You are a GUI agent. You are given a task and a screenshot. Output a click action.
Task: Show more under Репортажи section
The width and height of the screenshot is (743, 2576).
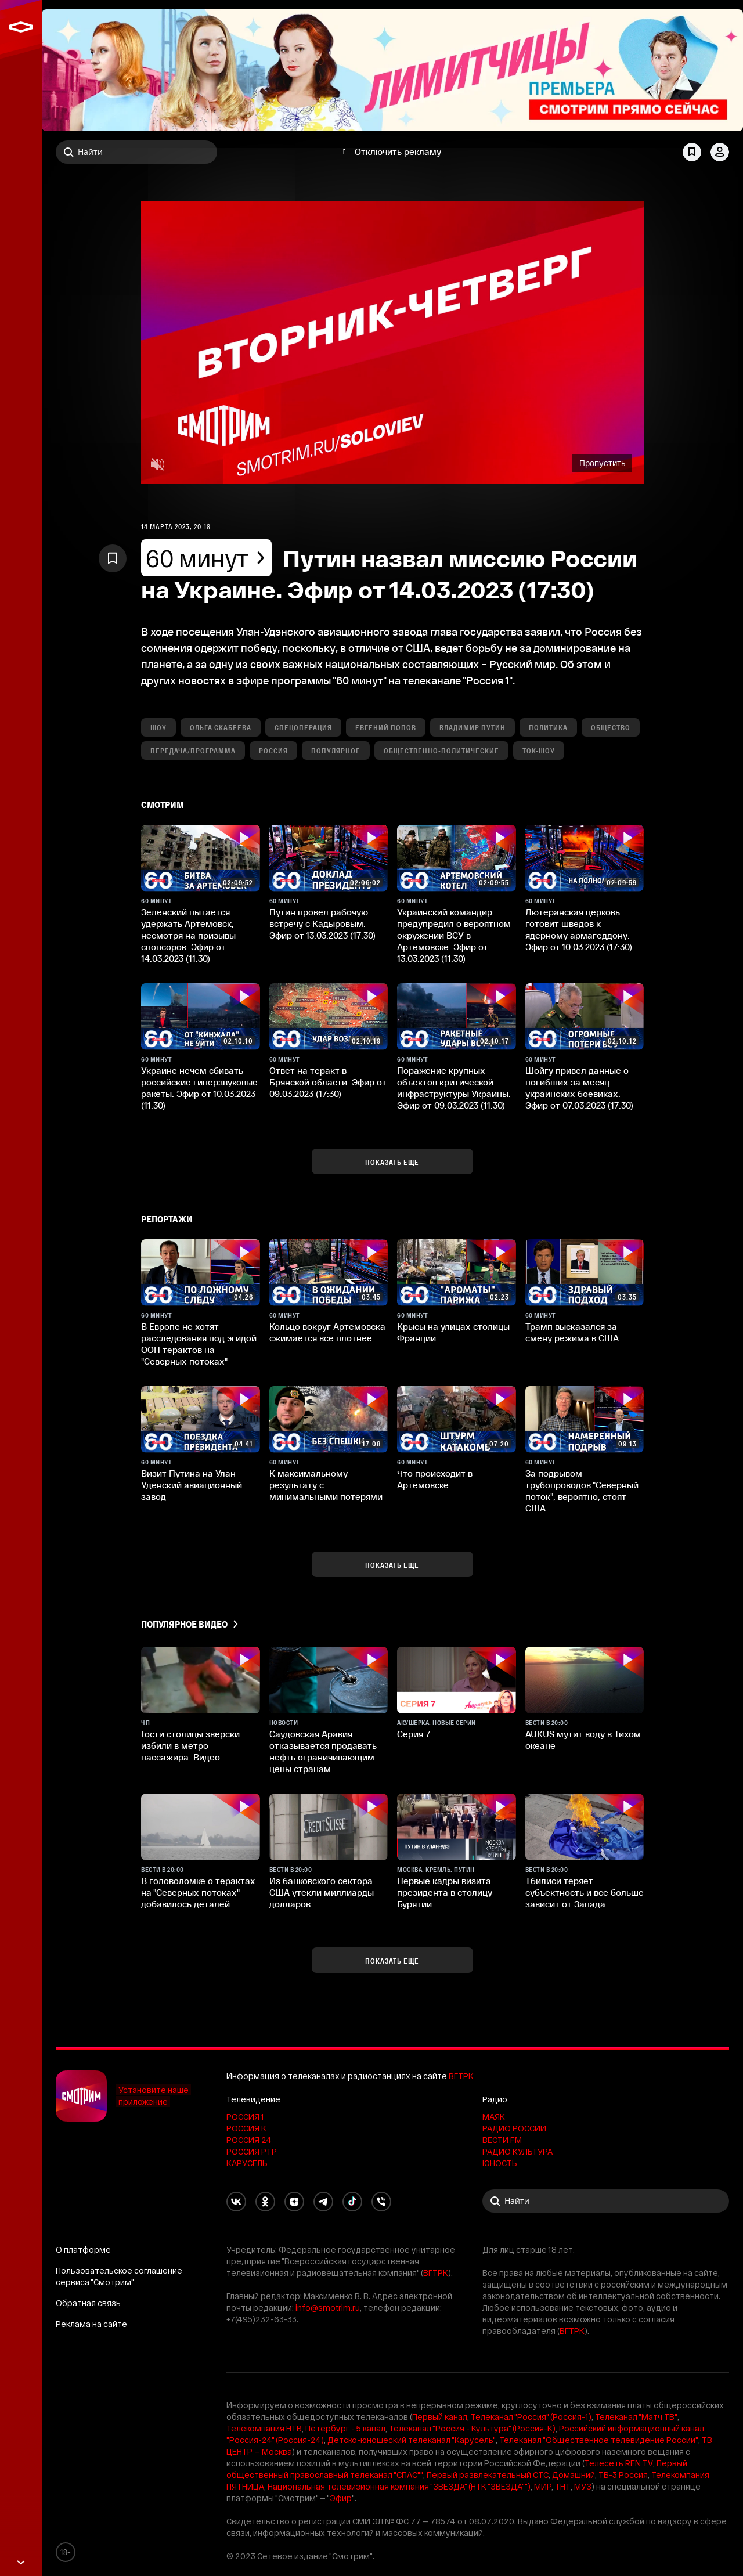coord(392,1564)
